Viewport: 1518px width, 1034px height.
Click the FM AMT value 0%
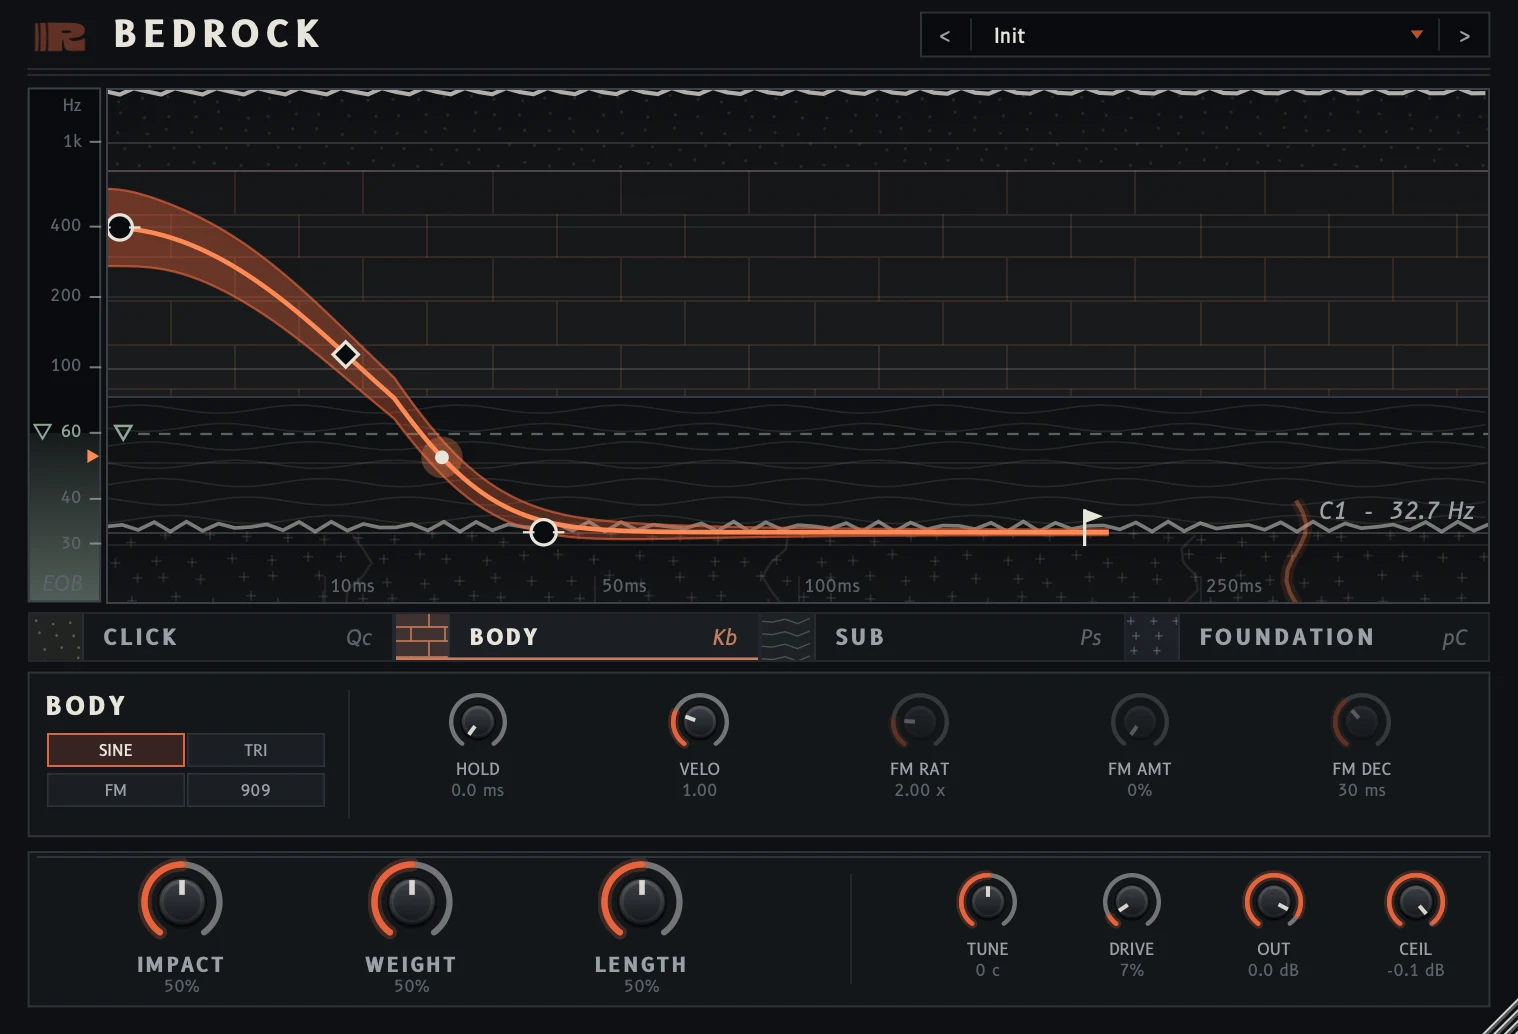tap(1140, 790)
